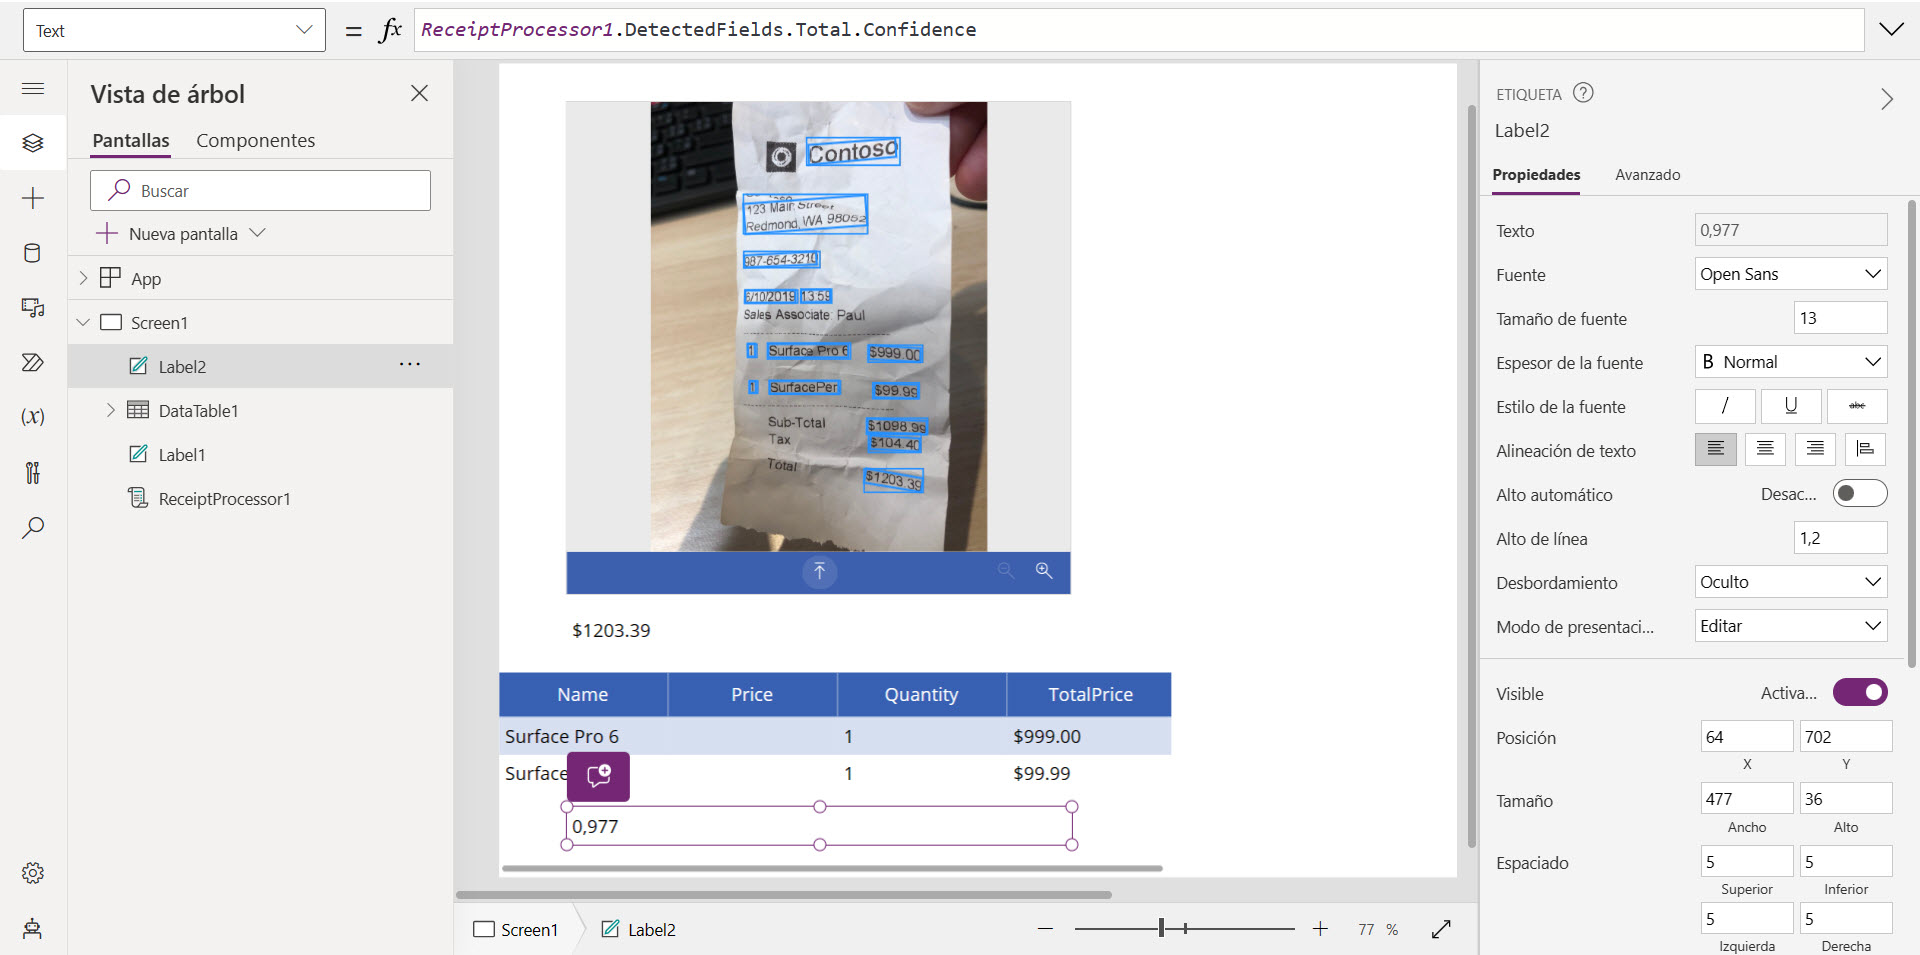
Task: Expand the App tree node
Action: pyautogui.click(x=84, y=278)
